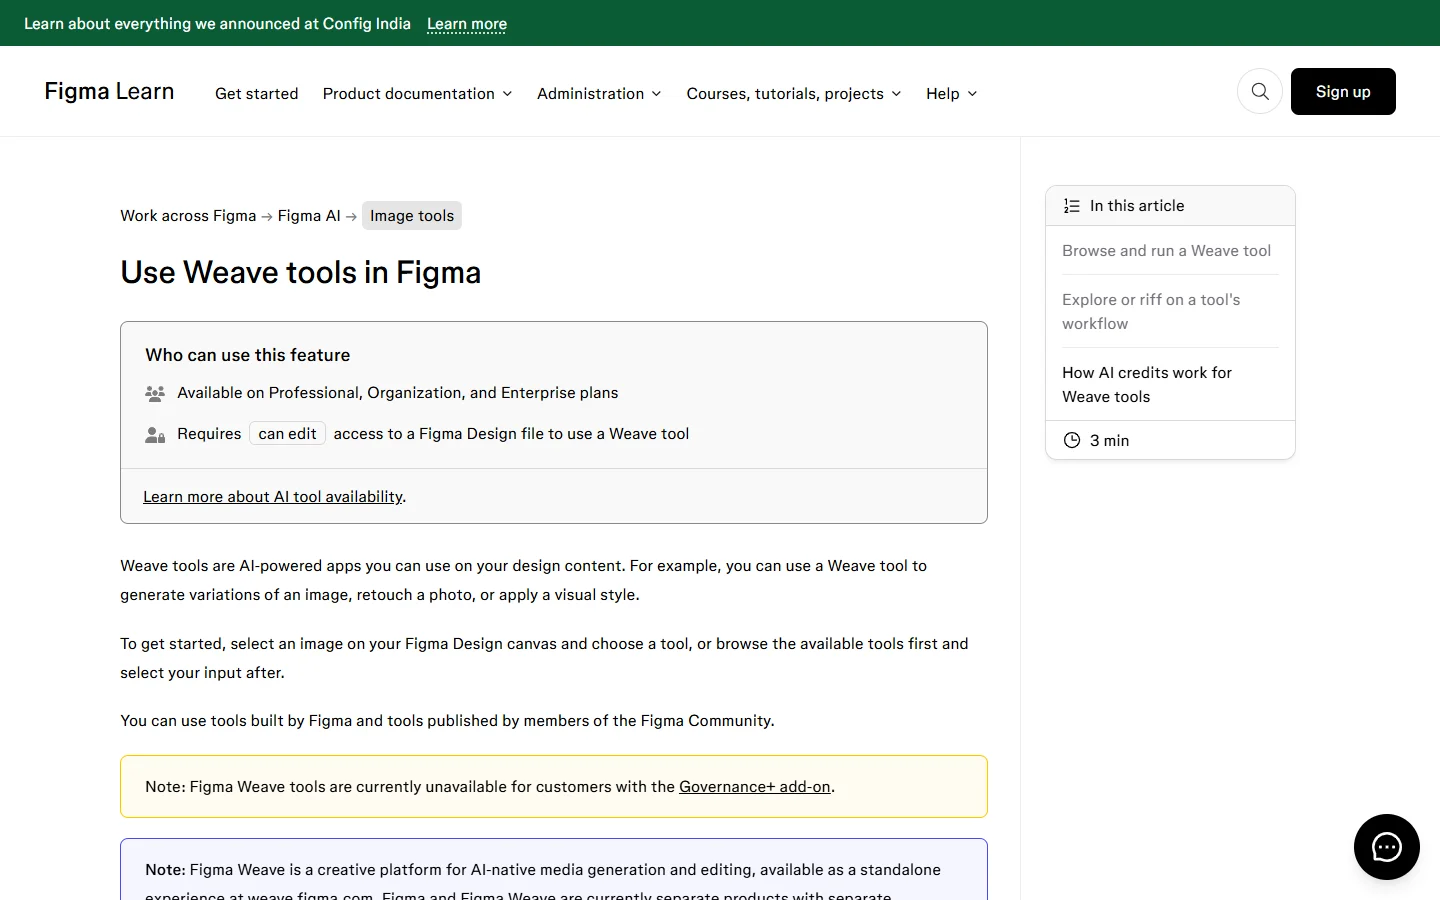Open the Figma Learn home logo
1440x900 pixels.
coord(110,91)
